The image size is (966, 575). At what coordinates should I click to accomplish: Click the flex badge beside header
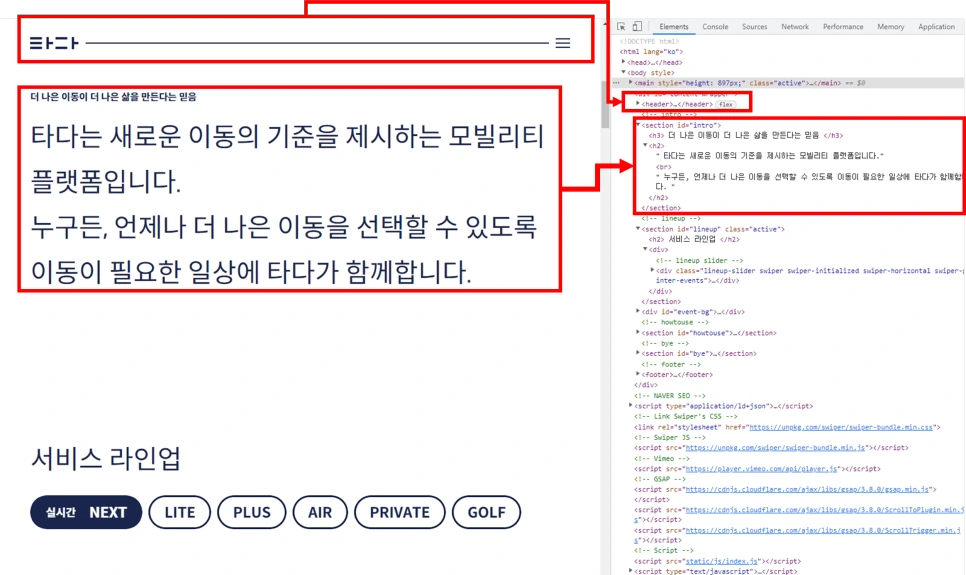coord(726,104)
